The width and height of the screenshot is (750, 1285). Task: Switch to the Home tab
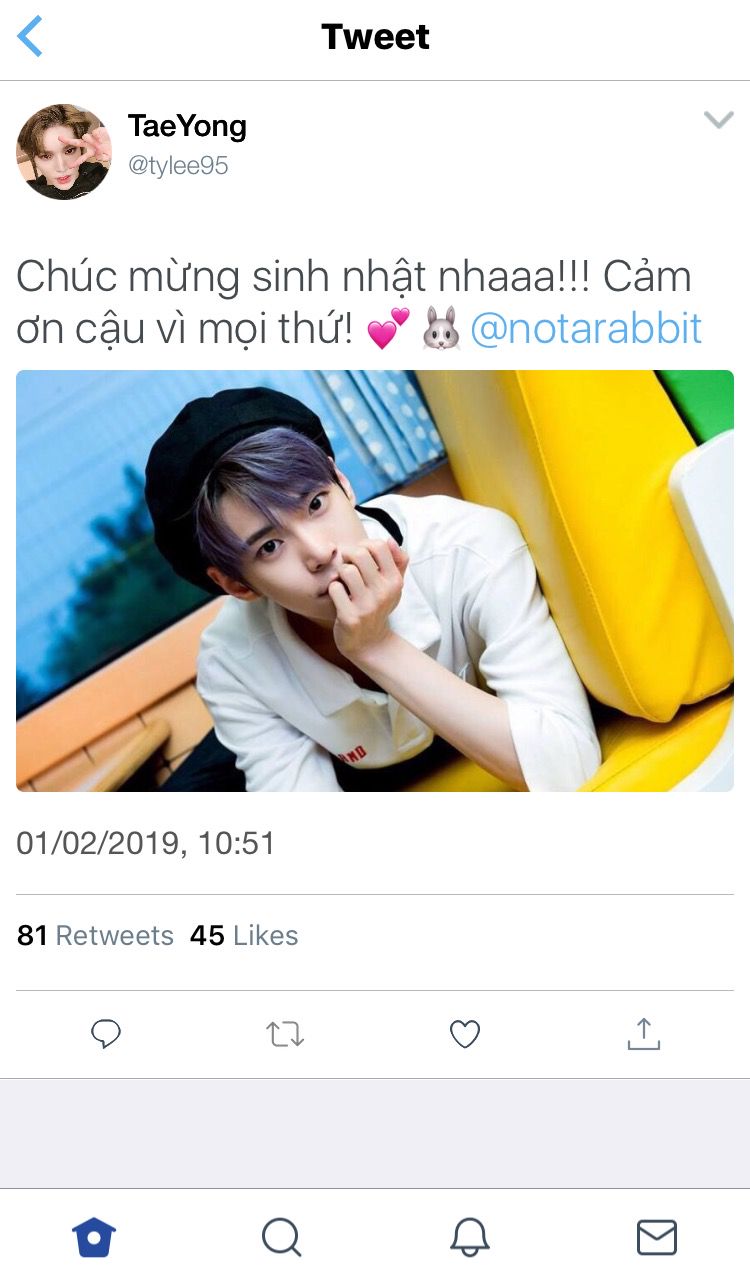click(94, 1238)
